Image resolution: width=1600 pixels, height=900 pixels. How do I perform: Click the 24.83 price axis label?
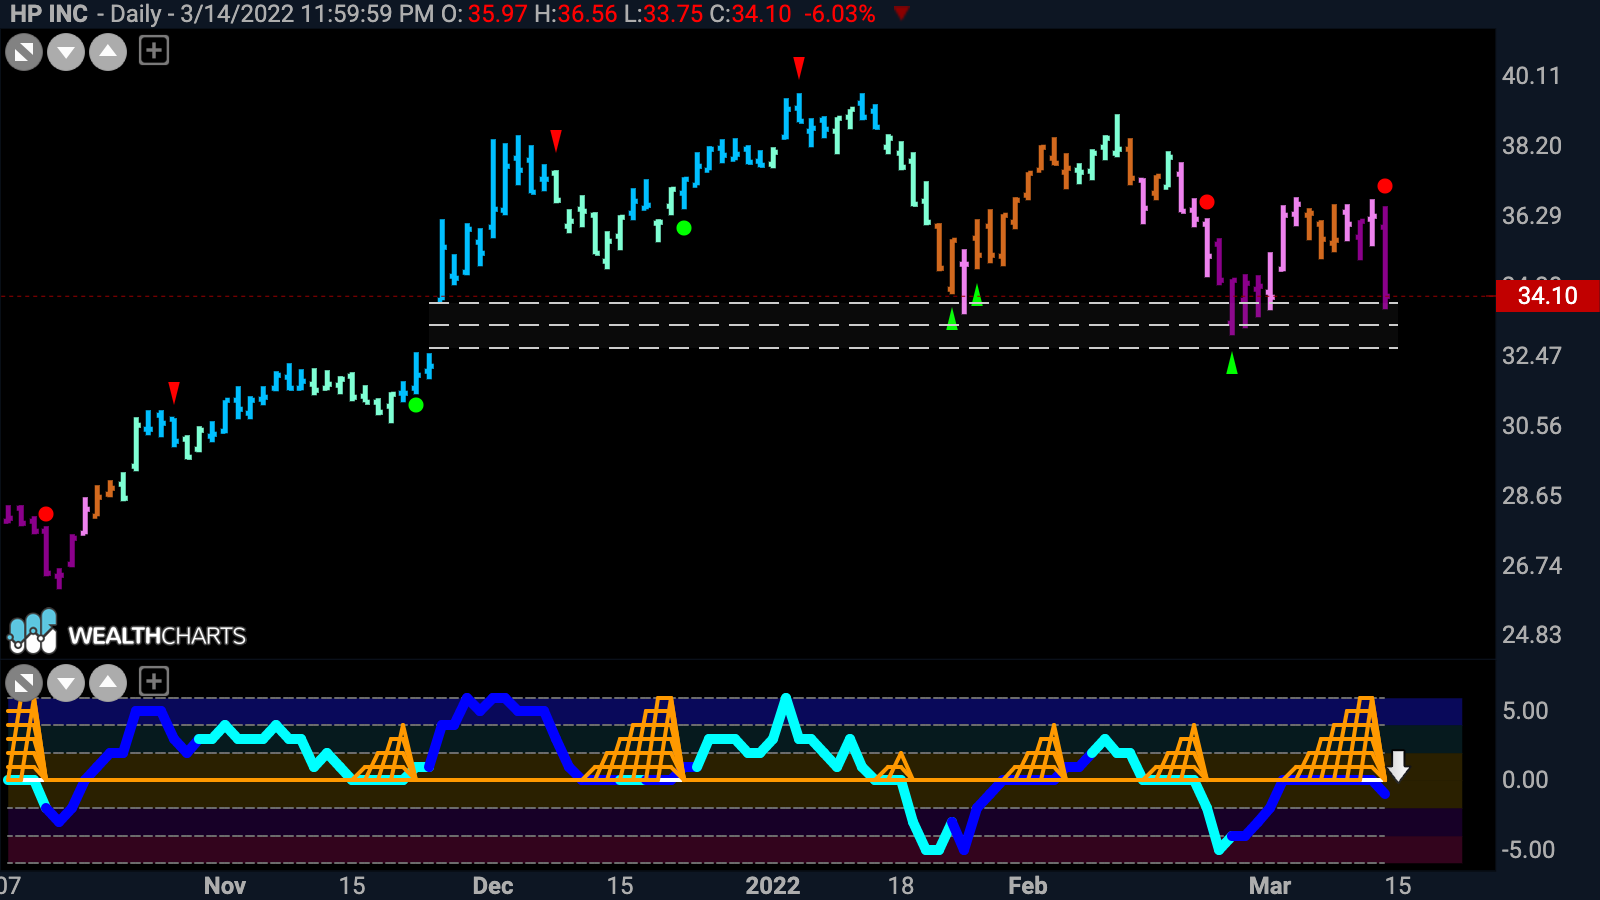tap(1531, 635)
